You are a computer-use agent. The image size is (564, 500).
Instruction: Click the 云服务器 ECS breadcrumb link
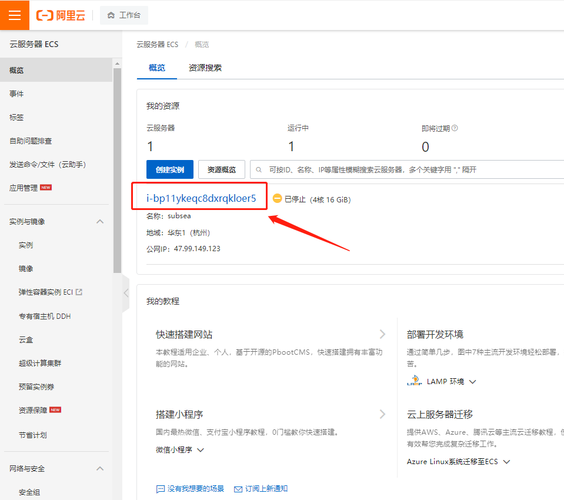click(157, 44)
